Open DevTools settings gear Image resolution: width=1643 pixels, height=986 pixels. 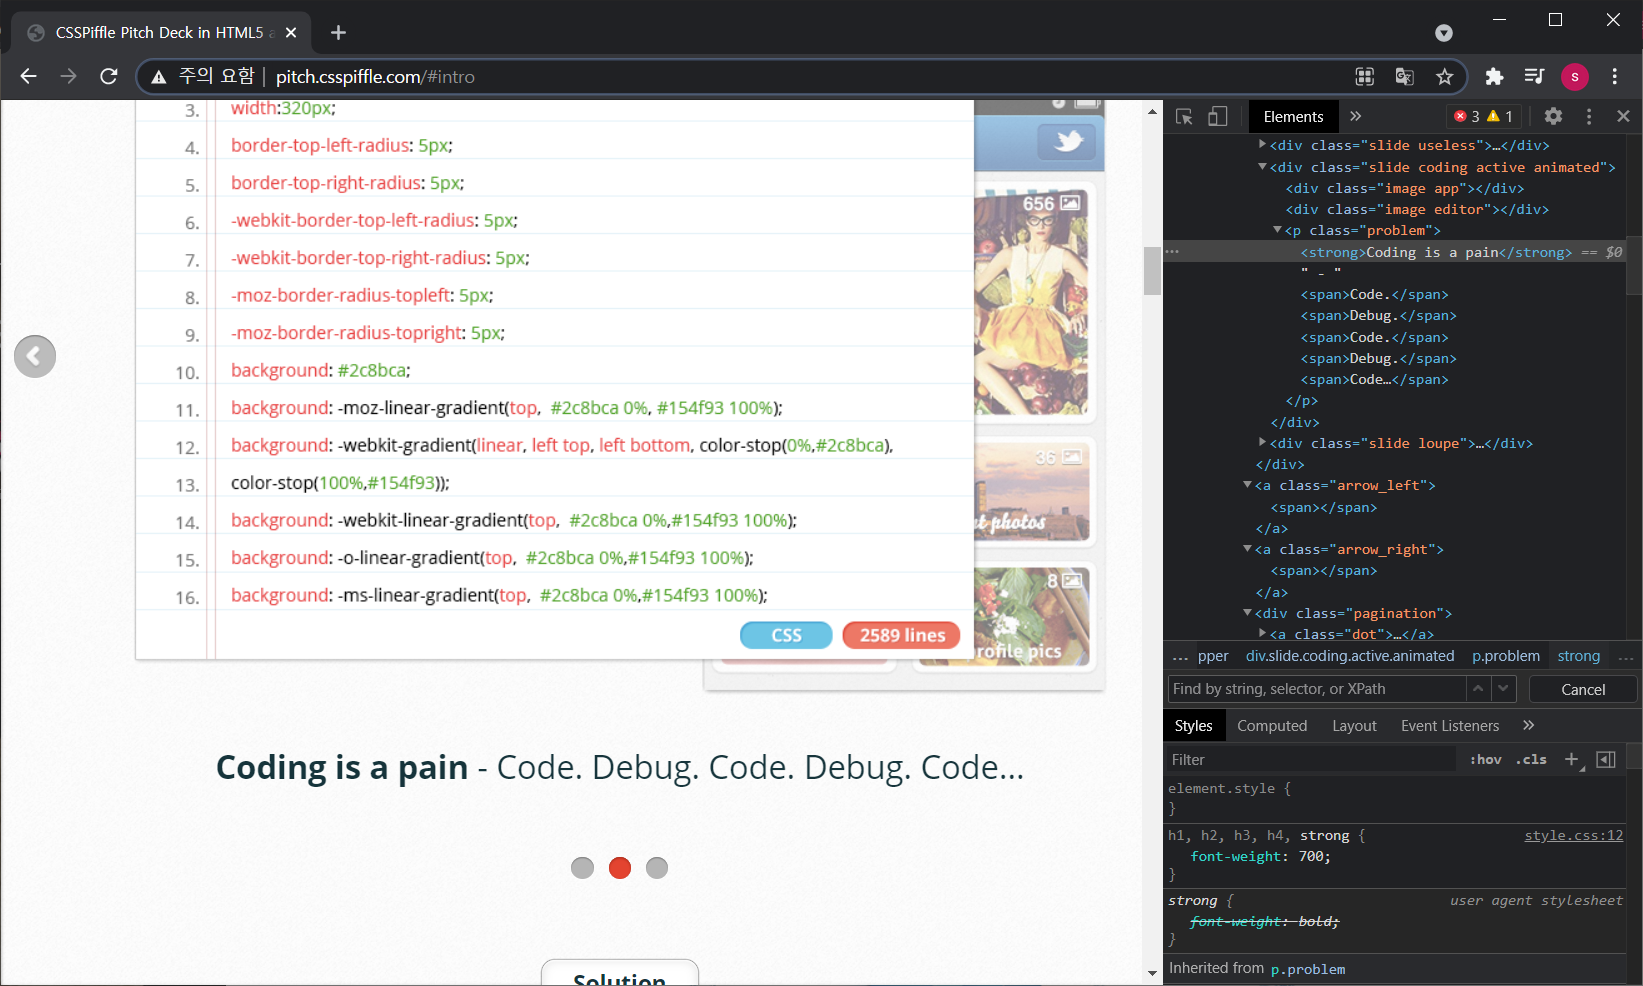pos(1553,117)
